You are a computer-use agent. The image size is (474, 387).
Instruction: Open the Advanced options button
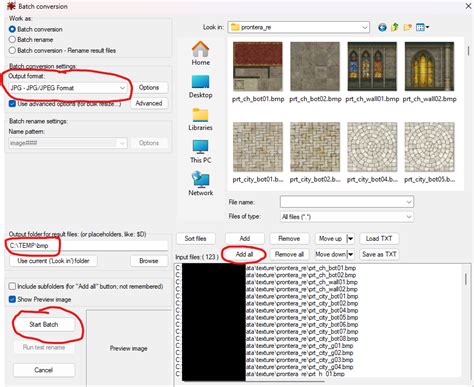149,103
